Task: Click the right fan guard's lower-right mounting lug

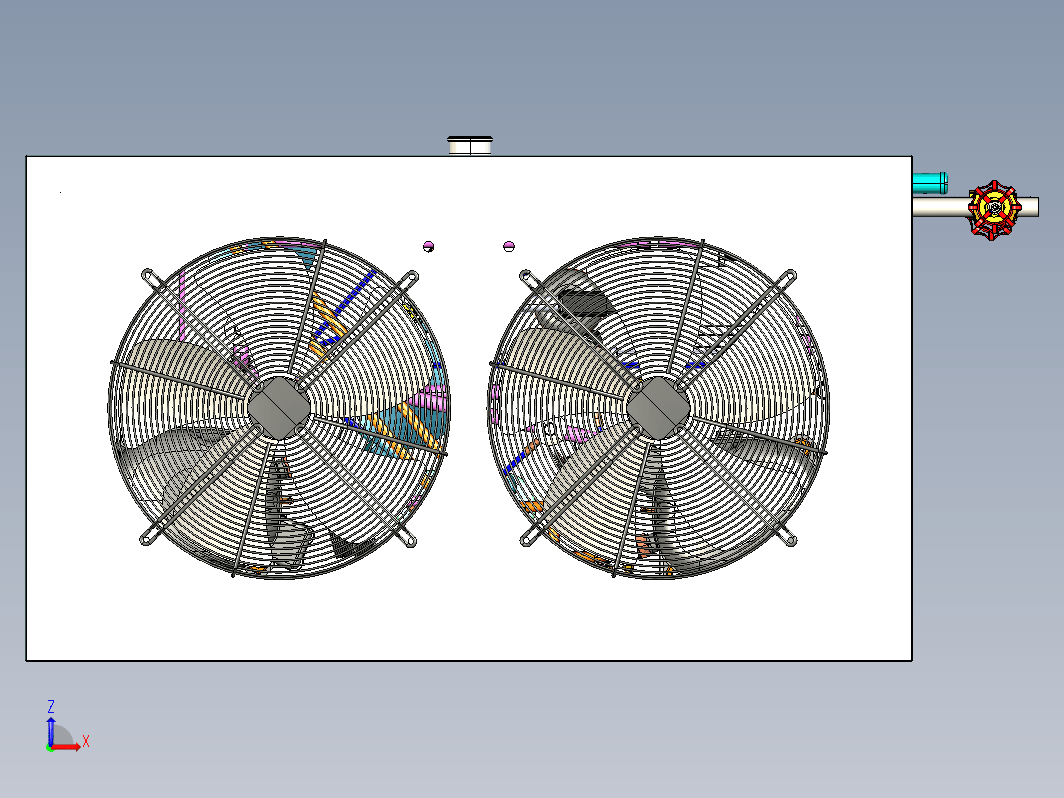Action: (x=789, y=539)
